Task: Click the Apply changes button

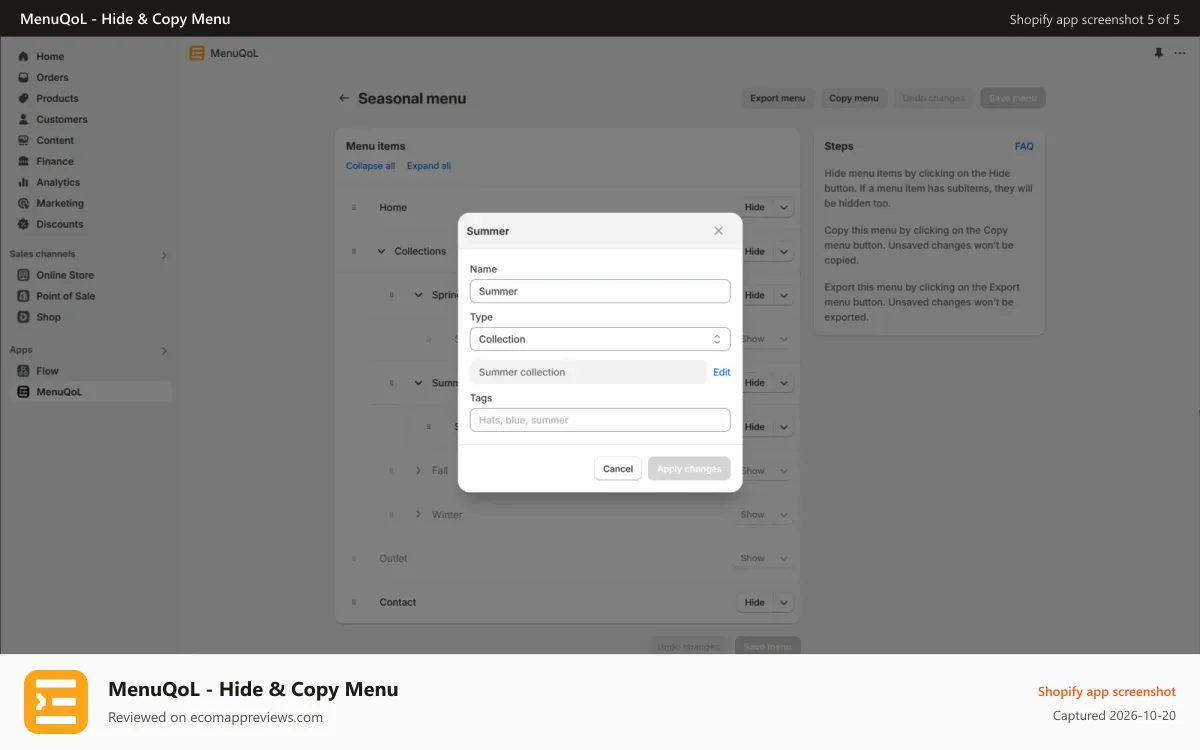Action: 689,468
